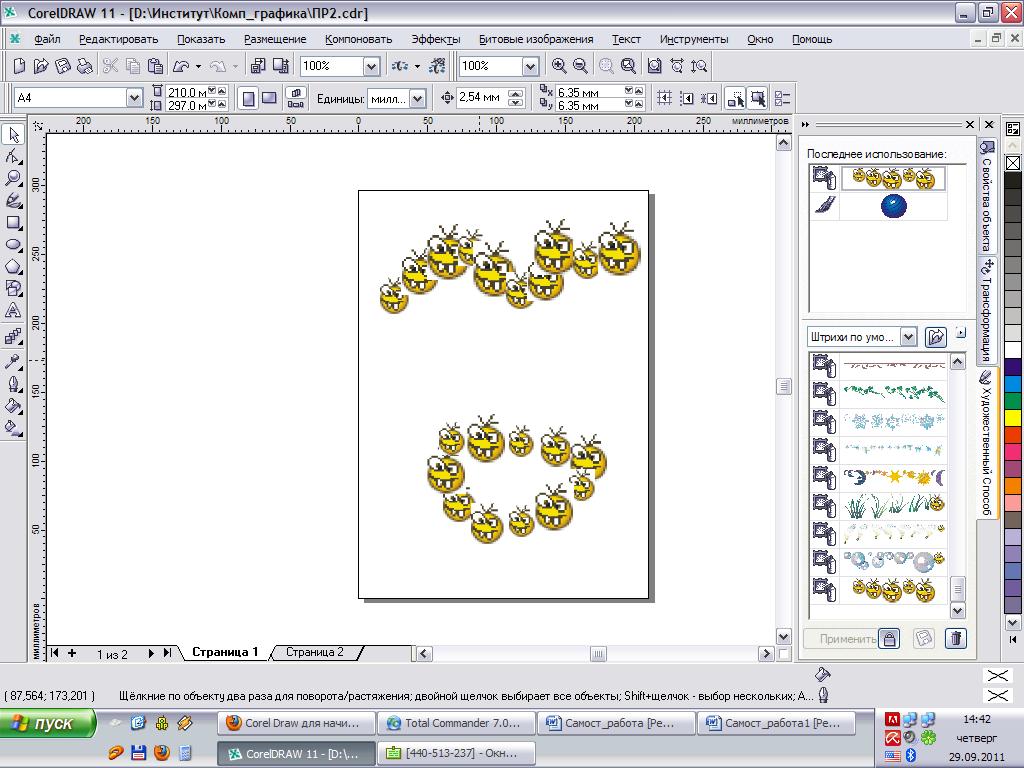This screenshot has height=768, width=1024.
Task: Click the Save icon in toolbar
Action: click(x=63, y=65)
